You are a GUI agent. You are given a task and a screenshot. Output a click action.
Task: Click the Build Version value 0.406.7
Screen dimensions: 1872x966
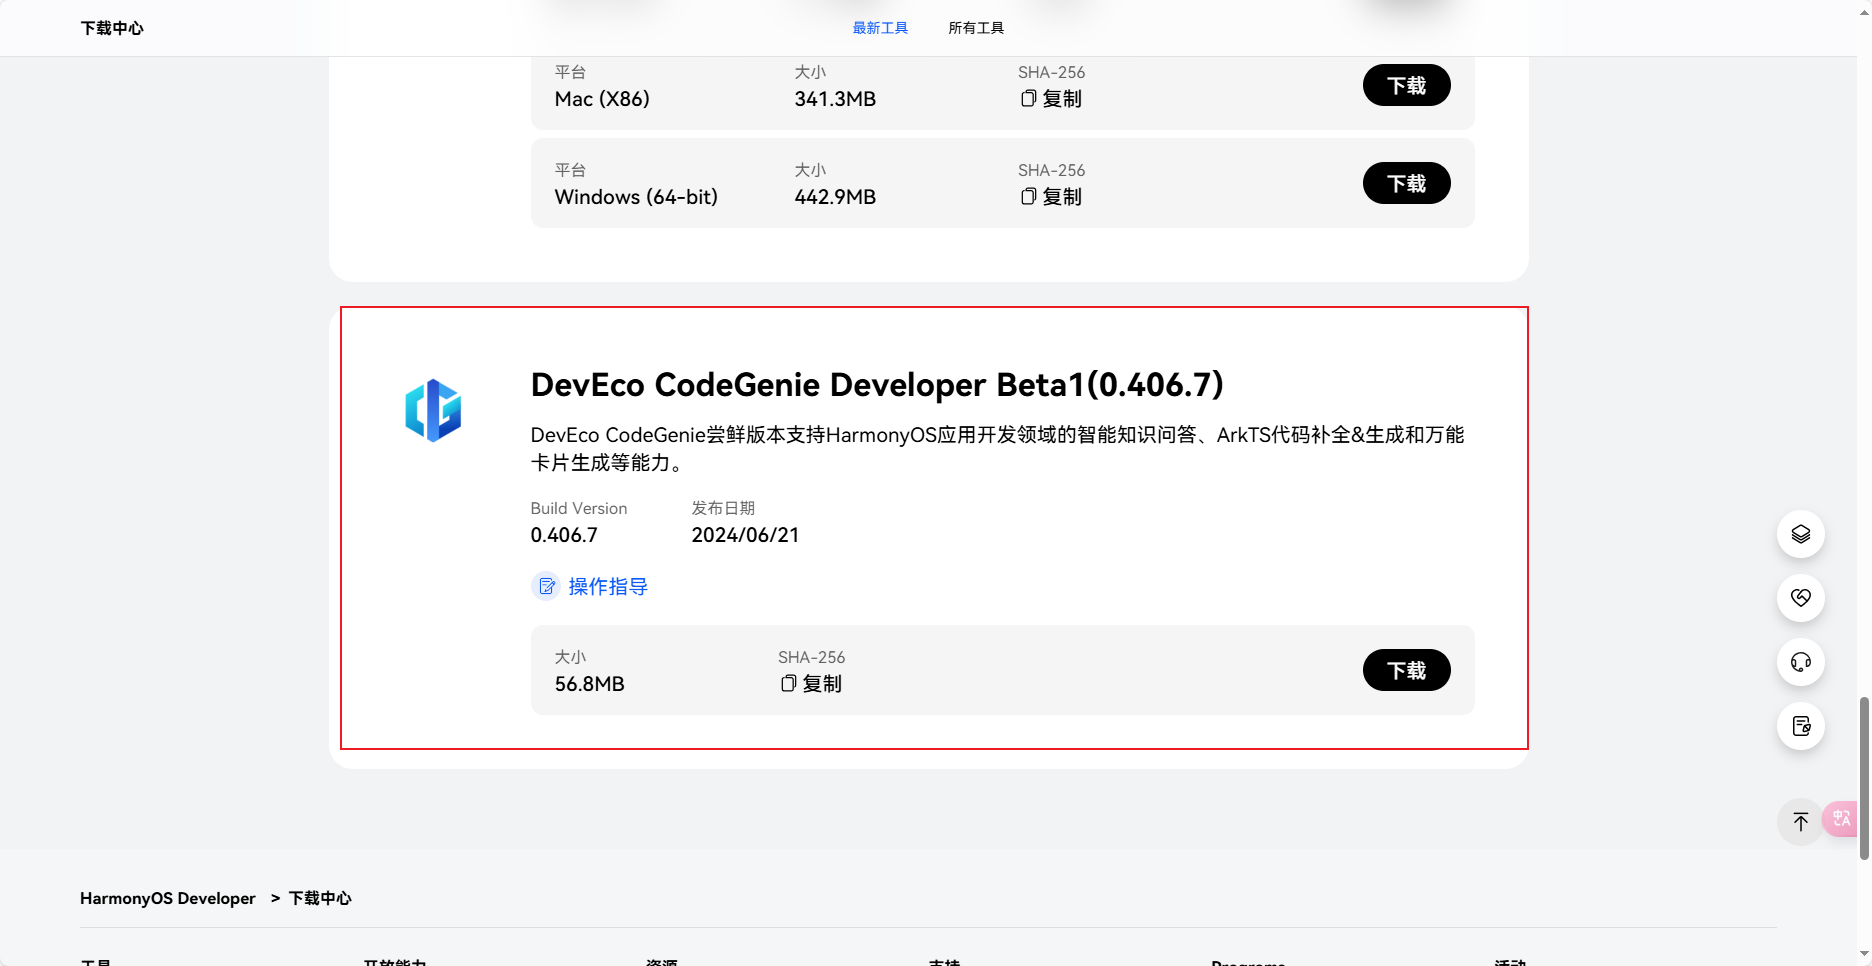click(564, 535)
